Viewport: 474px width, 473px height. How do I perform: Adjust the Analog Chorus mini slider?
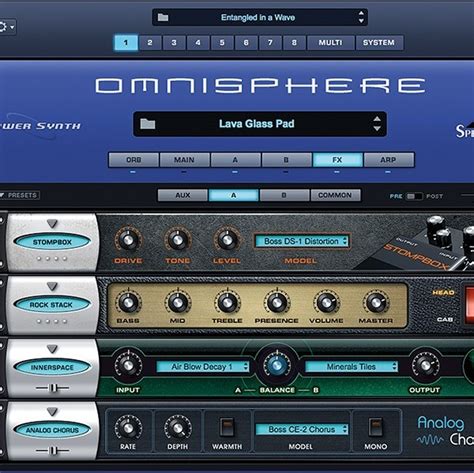point(52,451)
